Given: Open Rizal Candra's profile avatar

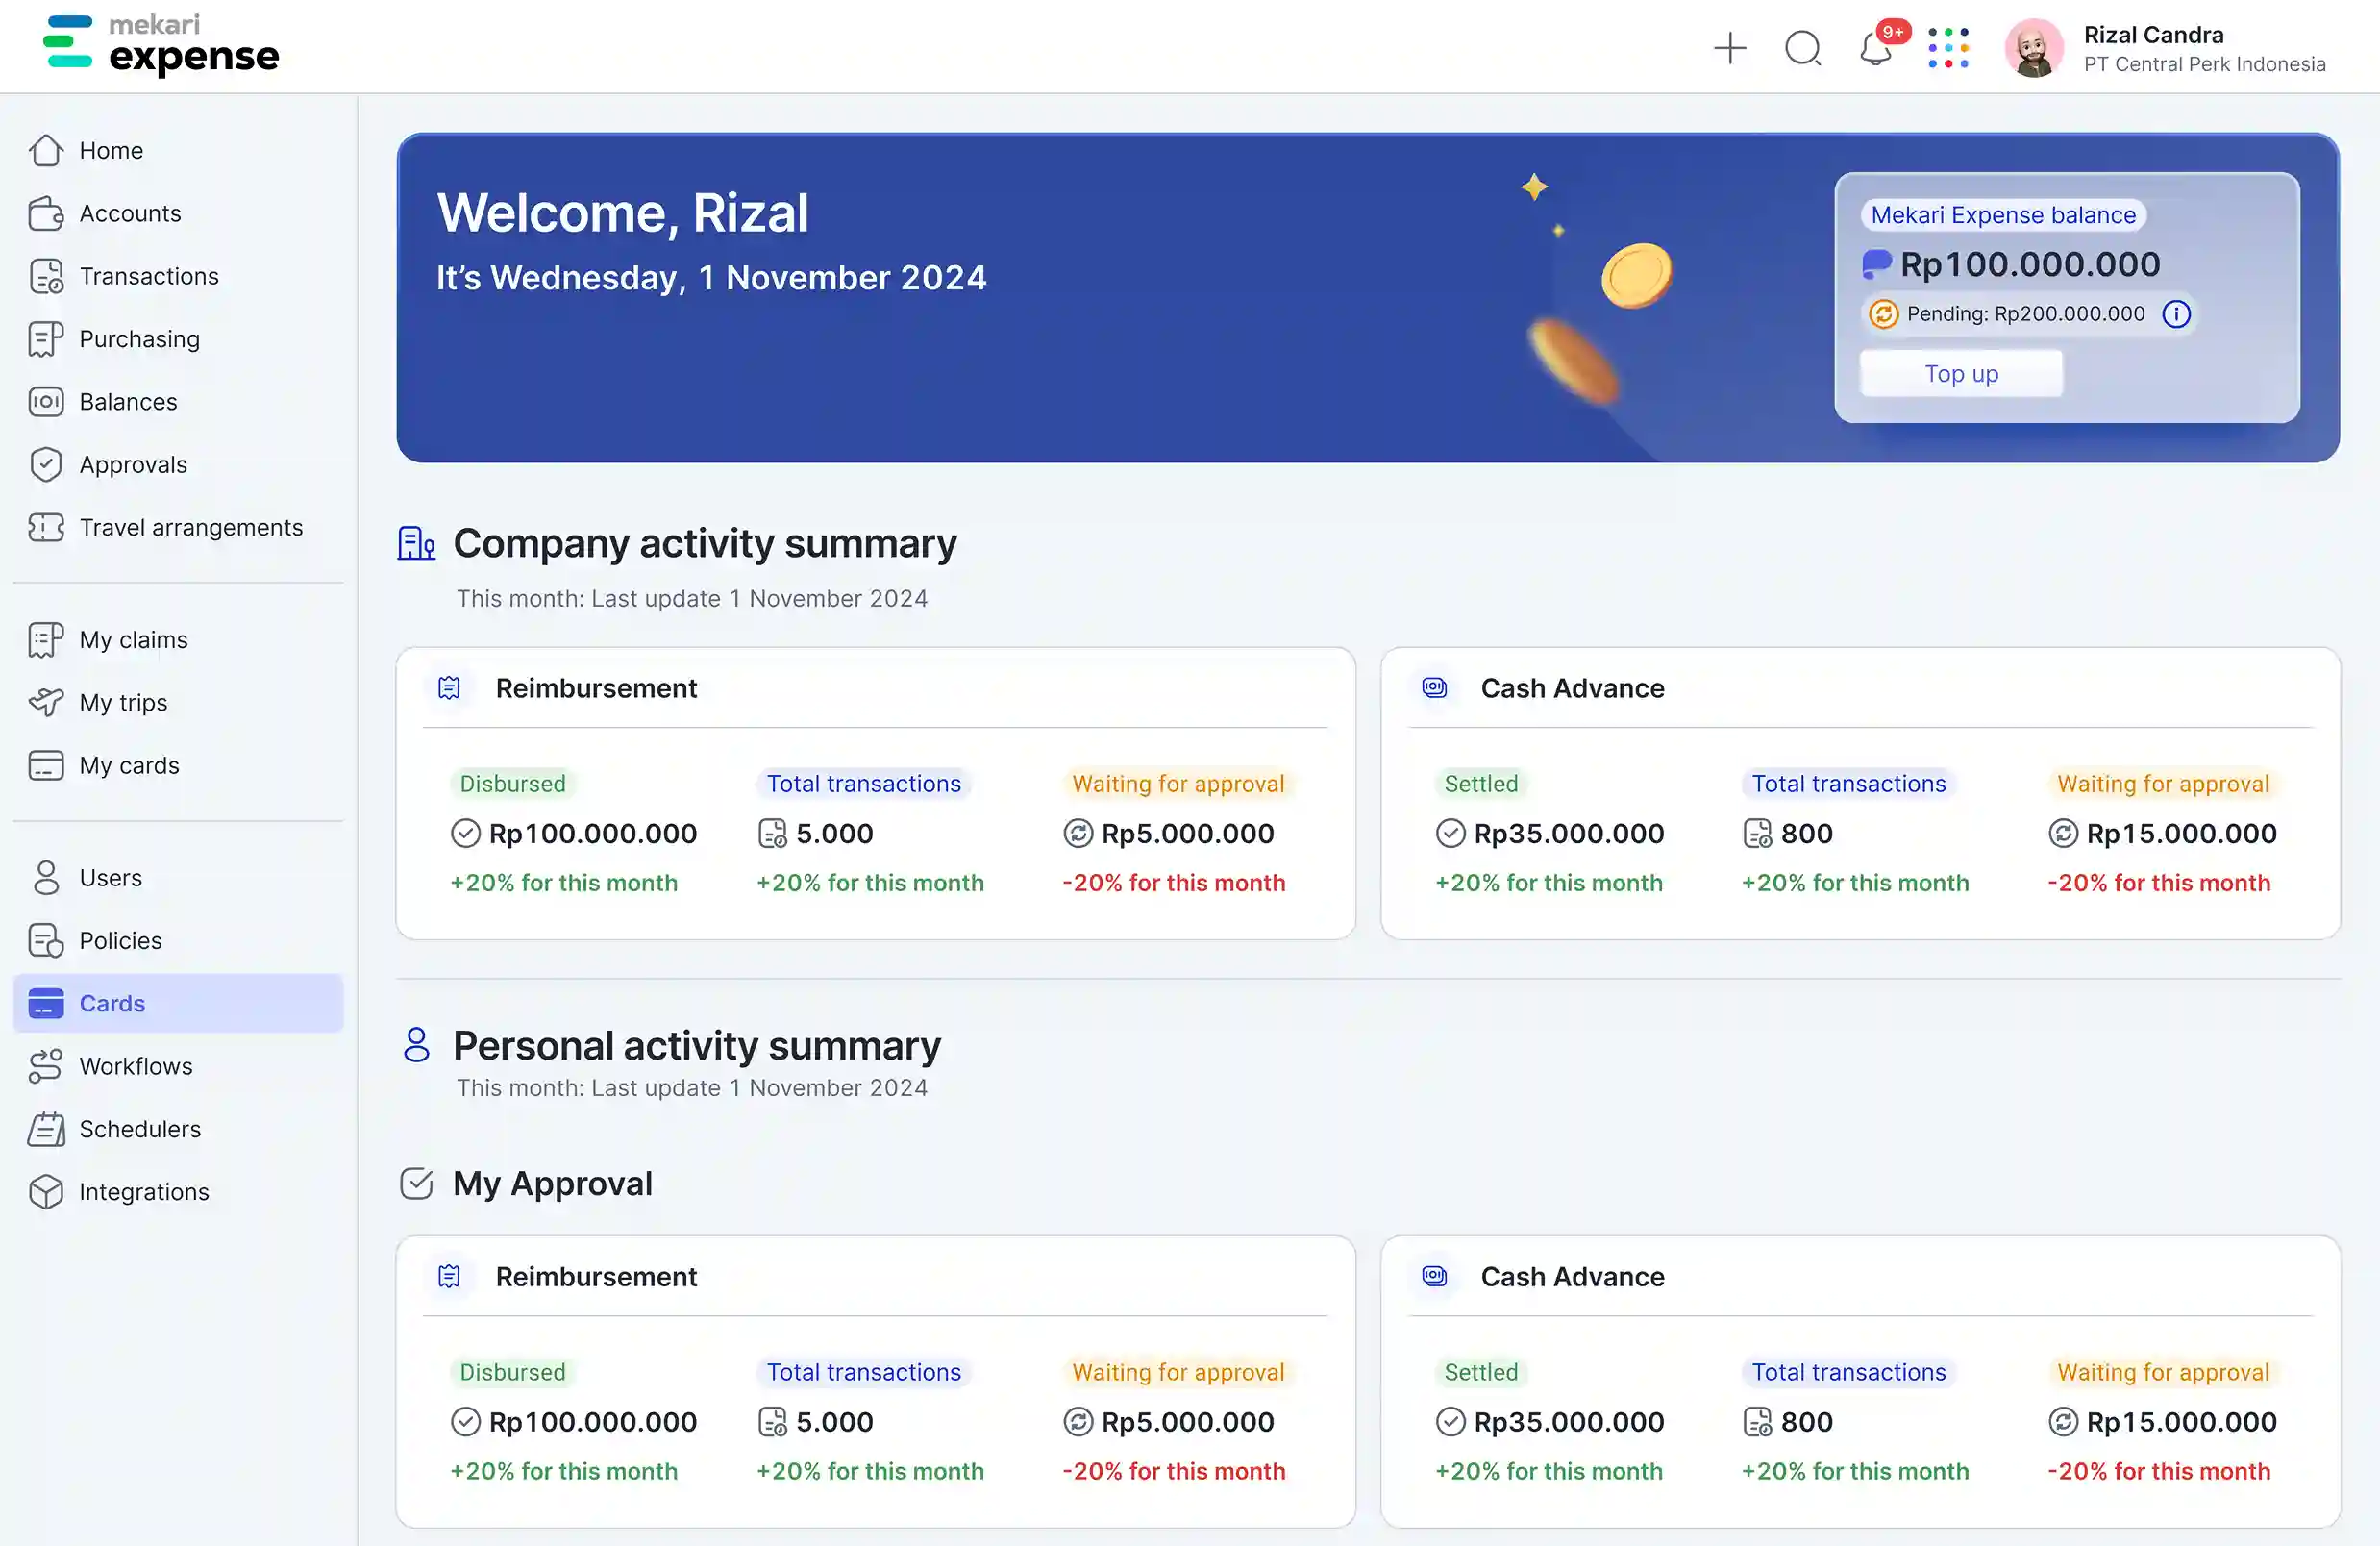Looking at the screenshot, I should (x=2035, y=47).
